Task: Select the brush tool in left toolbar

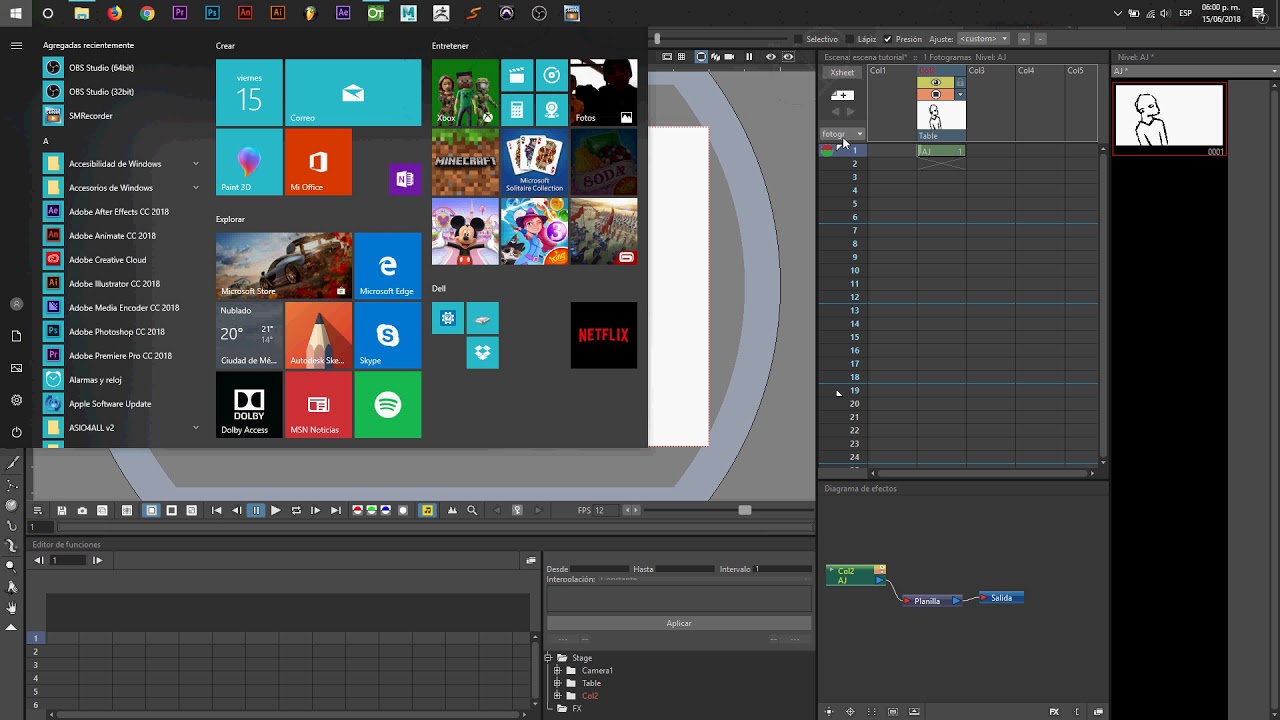Action: click(x=12, y=464)
